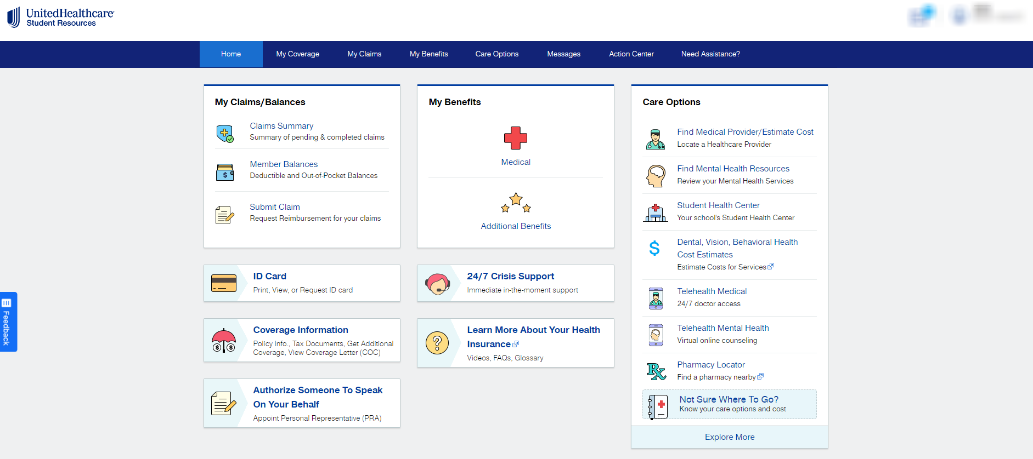This screenshot has width=1033, height=459.
Task: Click the 24/7 Crisis Support headset icon
Action: [436, 283]
